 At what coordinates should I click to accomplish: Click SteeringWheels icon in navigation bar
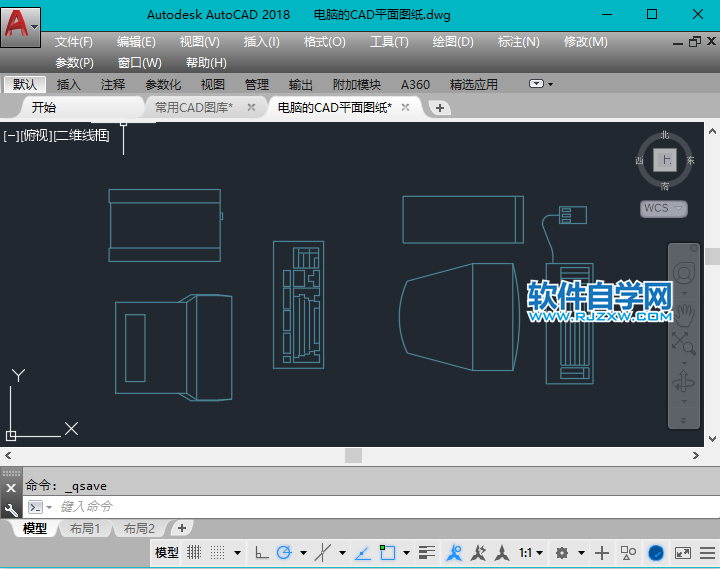[x=684, y=274]
